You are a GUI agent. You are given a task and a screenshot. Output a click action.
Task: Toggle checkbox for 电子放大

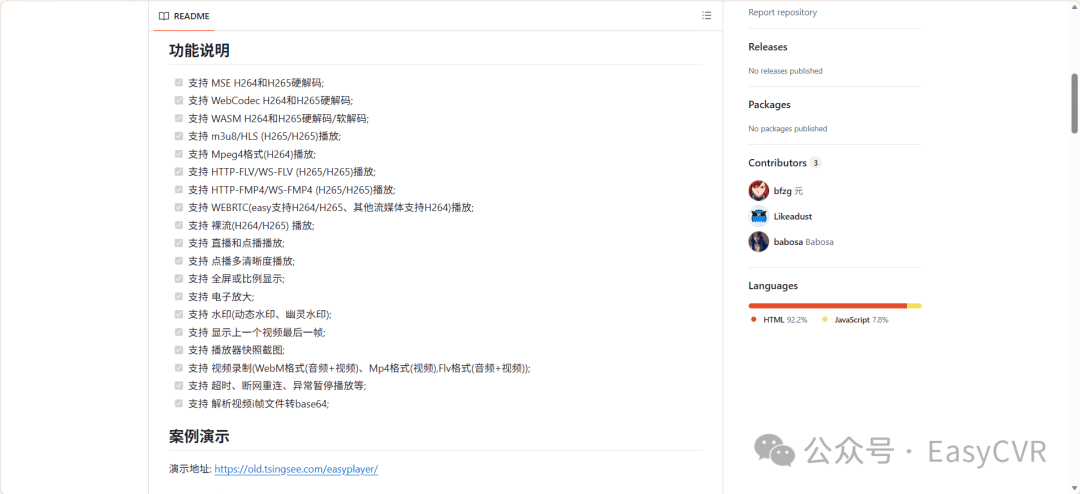pos(178,296)
